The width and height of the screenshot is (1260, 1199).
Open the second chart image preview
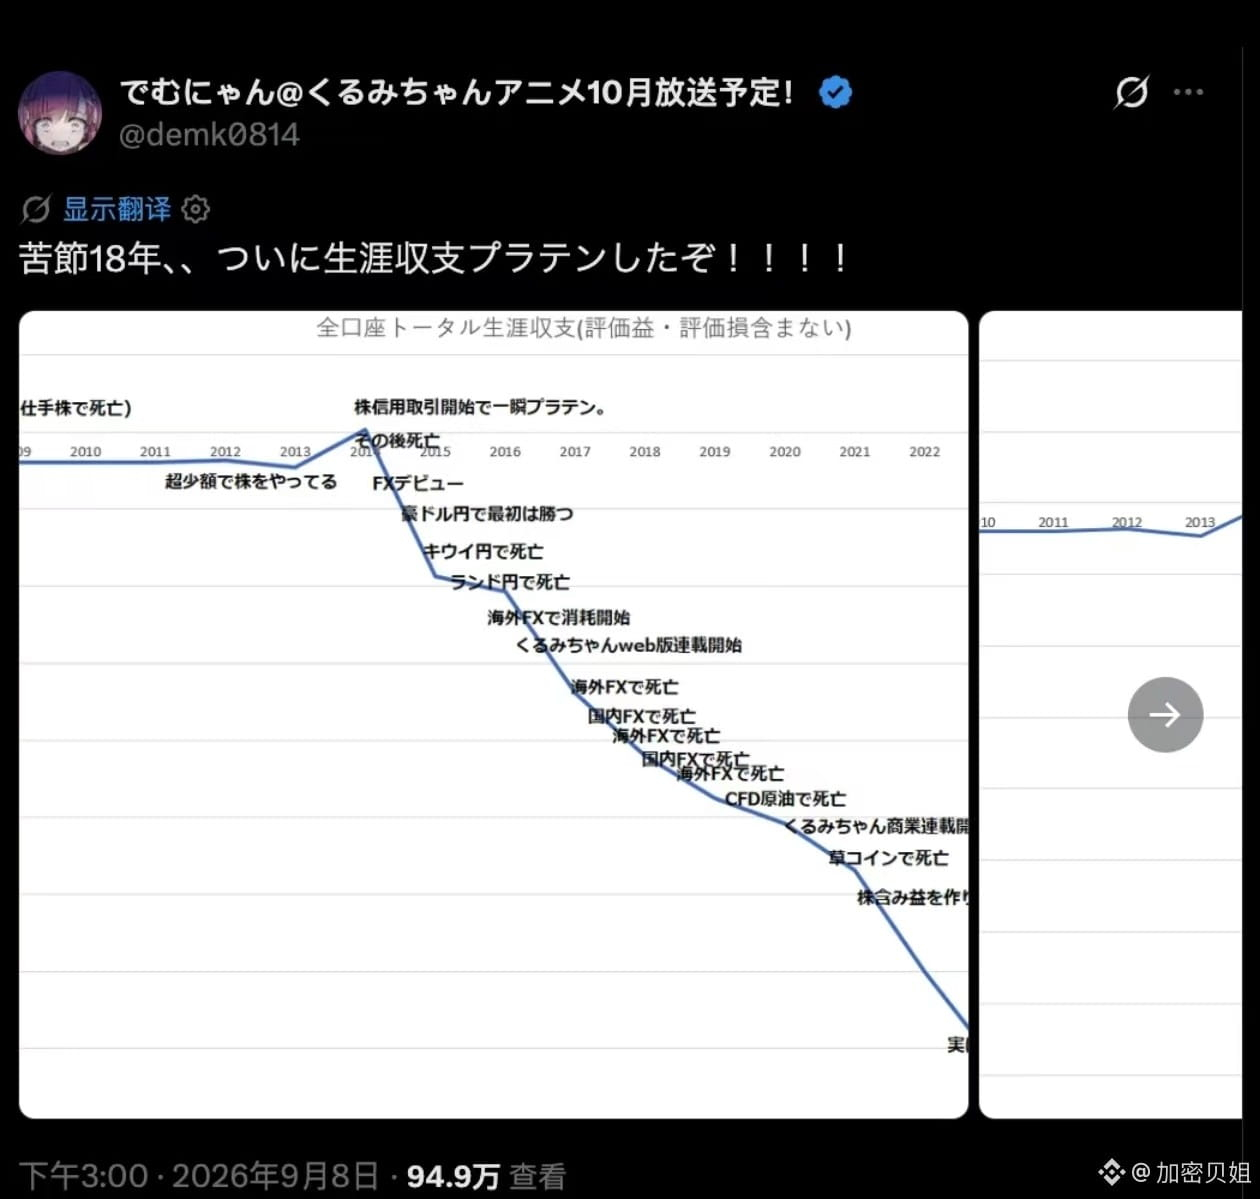point(1110,714)
